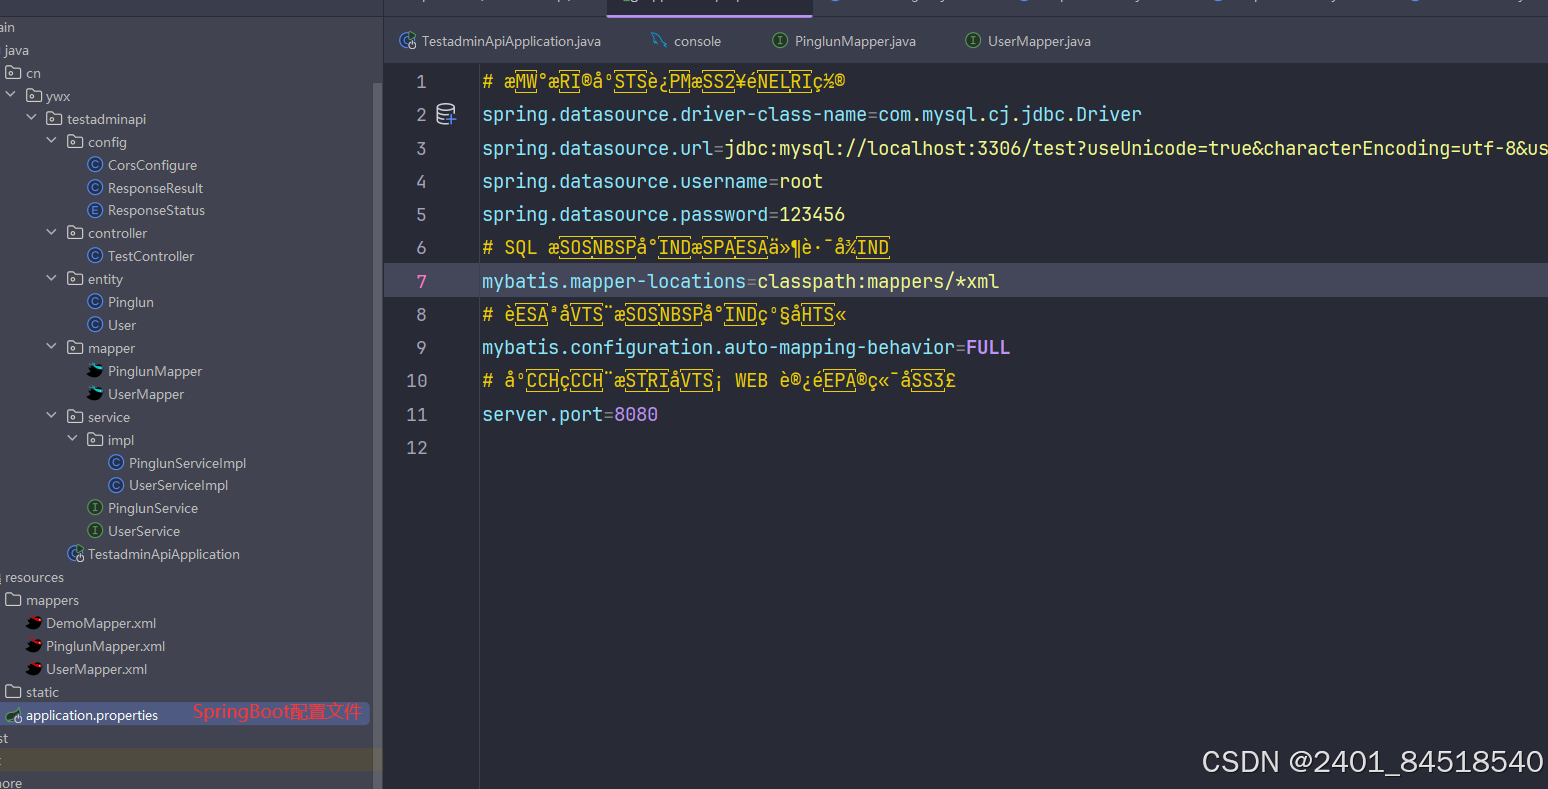Image resolution: width=1548 pixels, height=789 pixels.
Task: Collapse the testadminapi package
Action: [x=31, y=118]
